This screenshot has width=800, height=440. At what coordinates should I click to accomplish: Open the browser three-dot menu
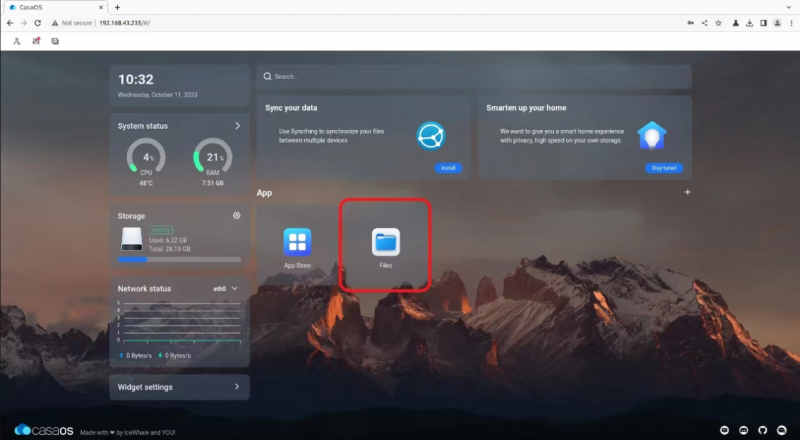click(x=789, y=22)
